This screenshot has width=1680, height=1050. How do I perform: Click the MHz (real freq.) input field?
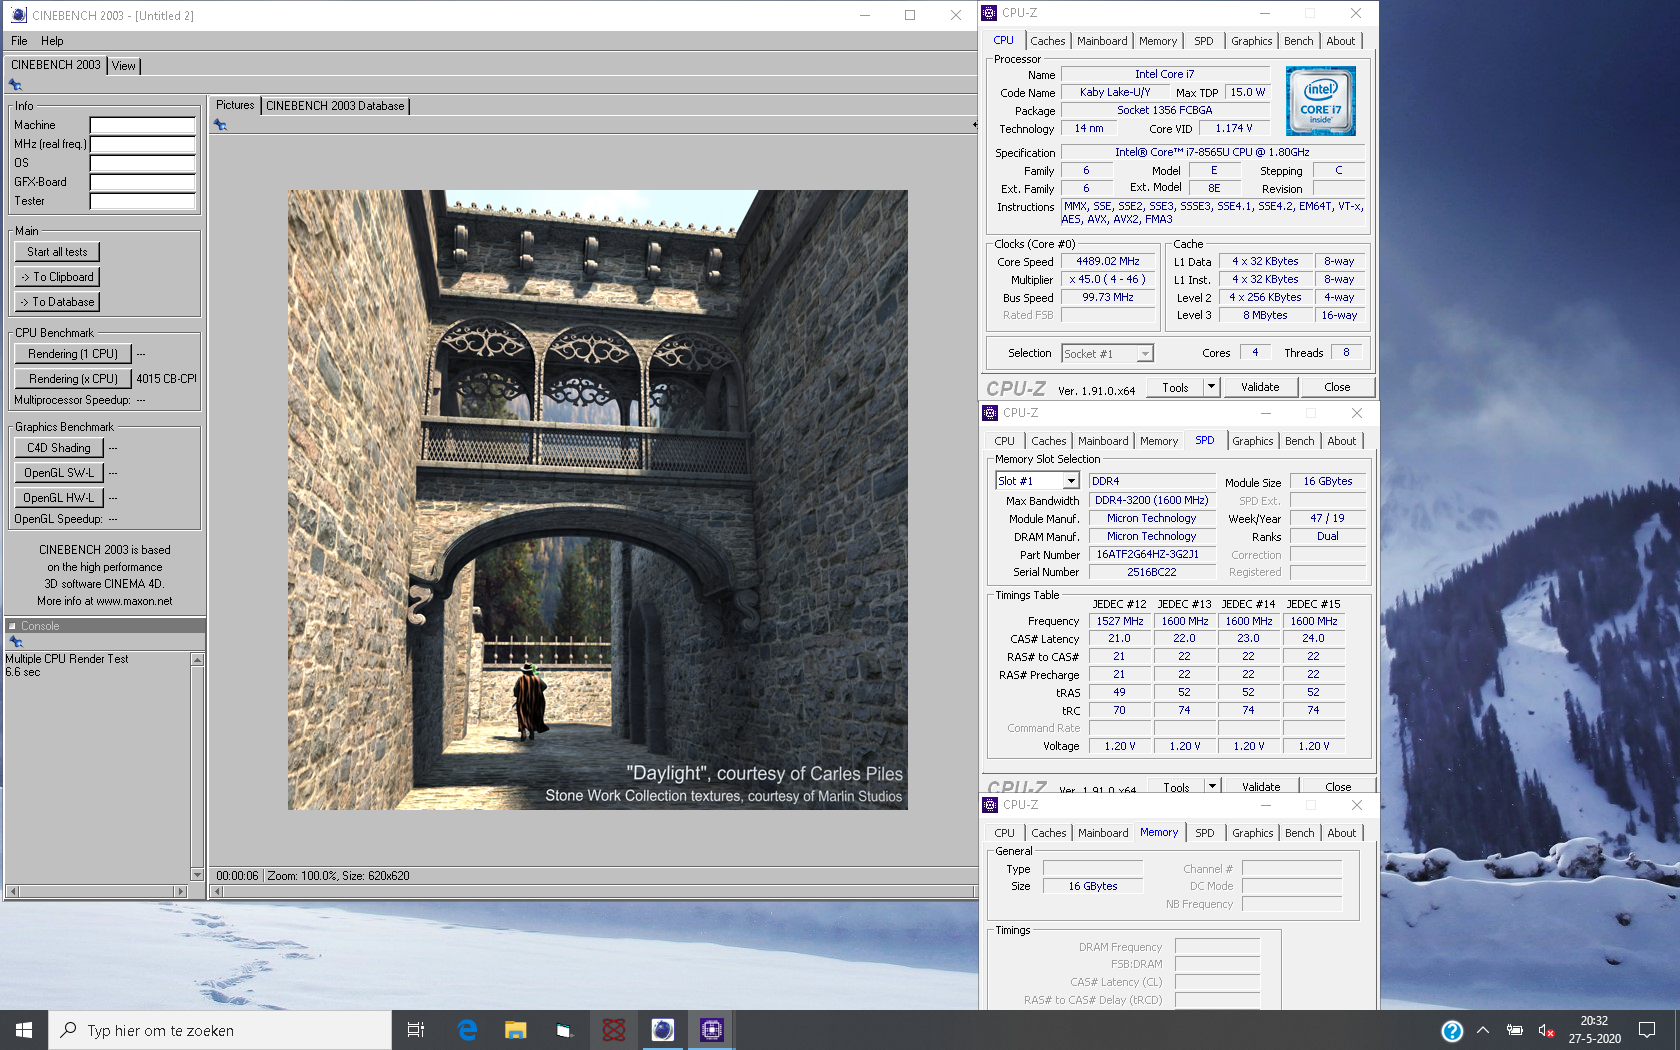pyautogui.click(x=142, y=144)
